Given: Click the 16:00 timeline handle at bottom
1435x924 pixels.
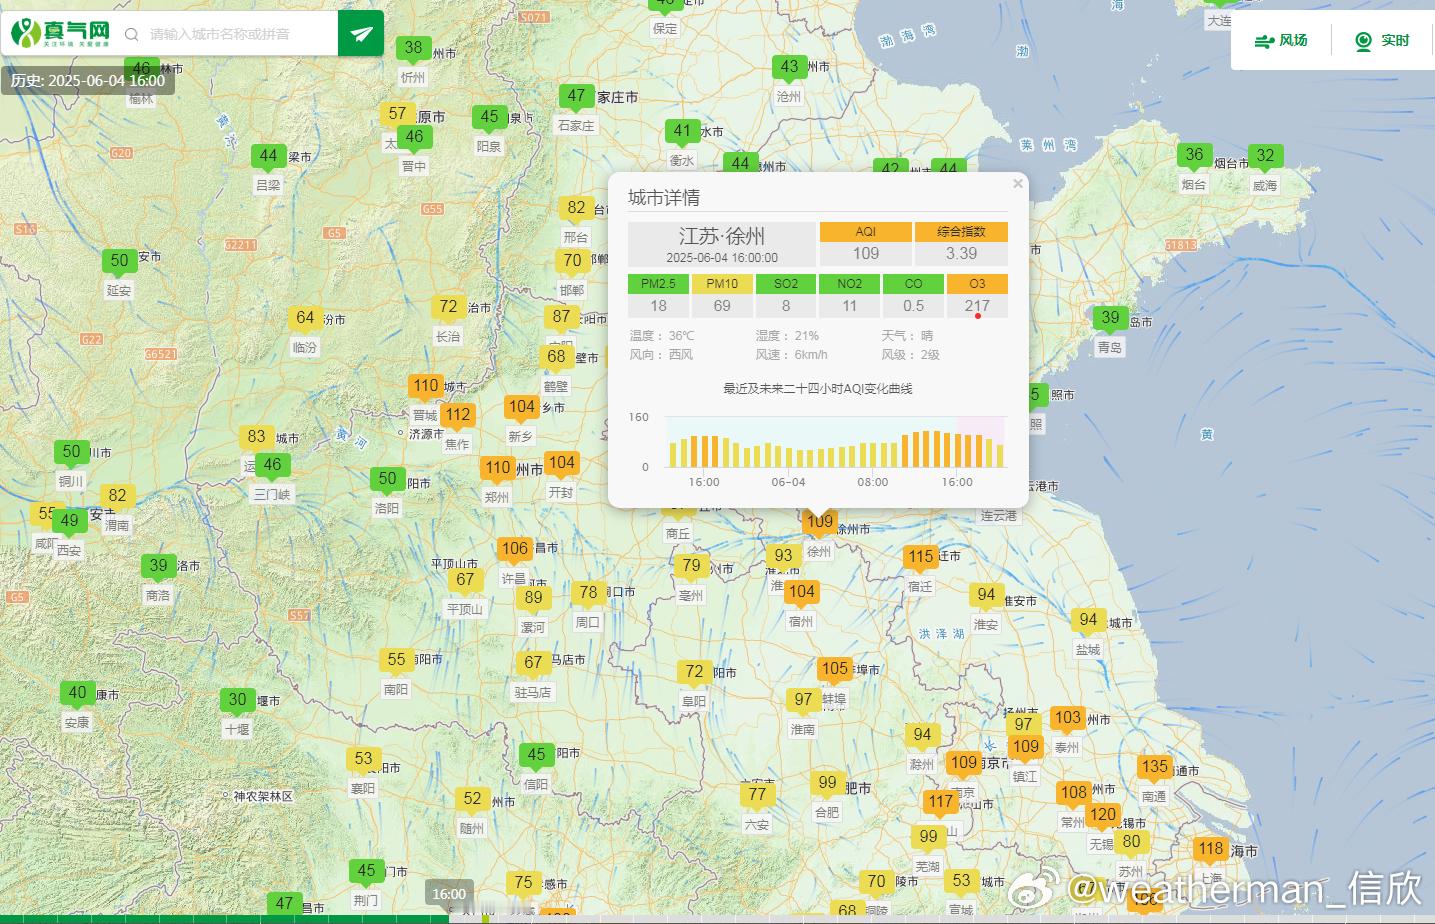Looking at the screenshot, I should click(449, 894).
